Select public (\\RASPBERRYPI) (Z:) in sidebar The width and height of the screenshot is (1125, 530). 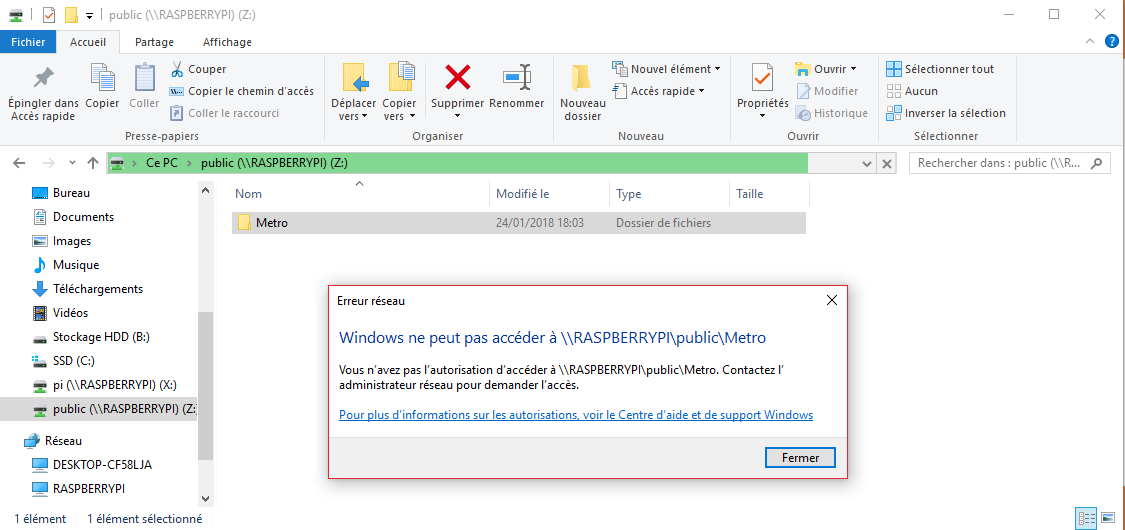(98, 410)
